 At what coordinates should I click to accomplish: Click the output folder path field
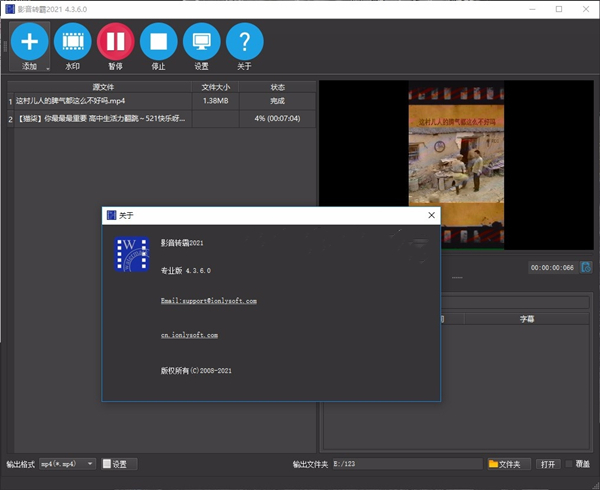(407, 464)
